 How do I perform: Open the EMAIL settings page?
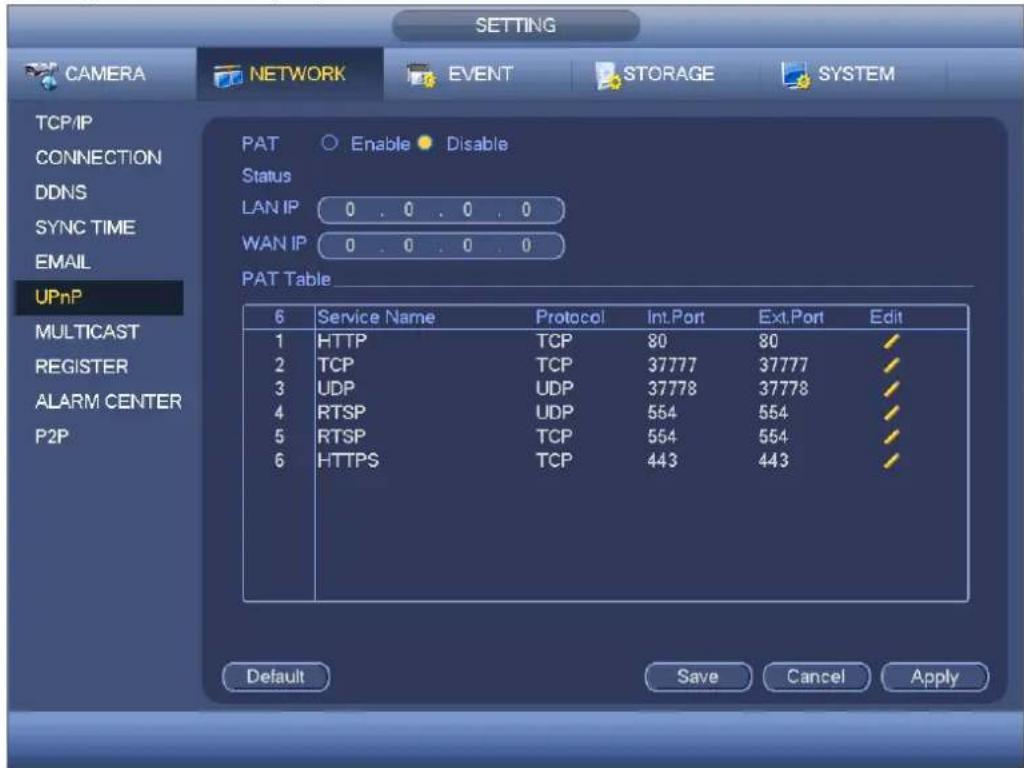tap(63, 262)
